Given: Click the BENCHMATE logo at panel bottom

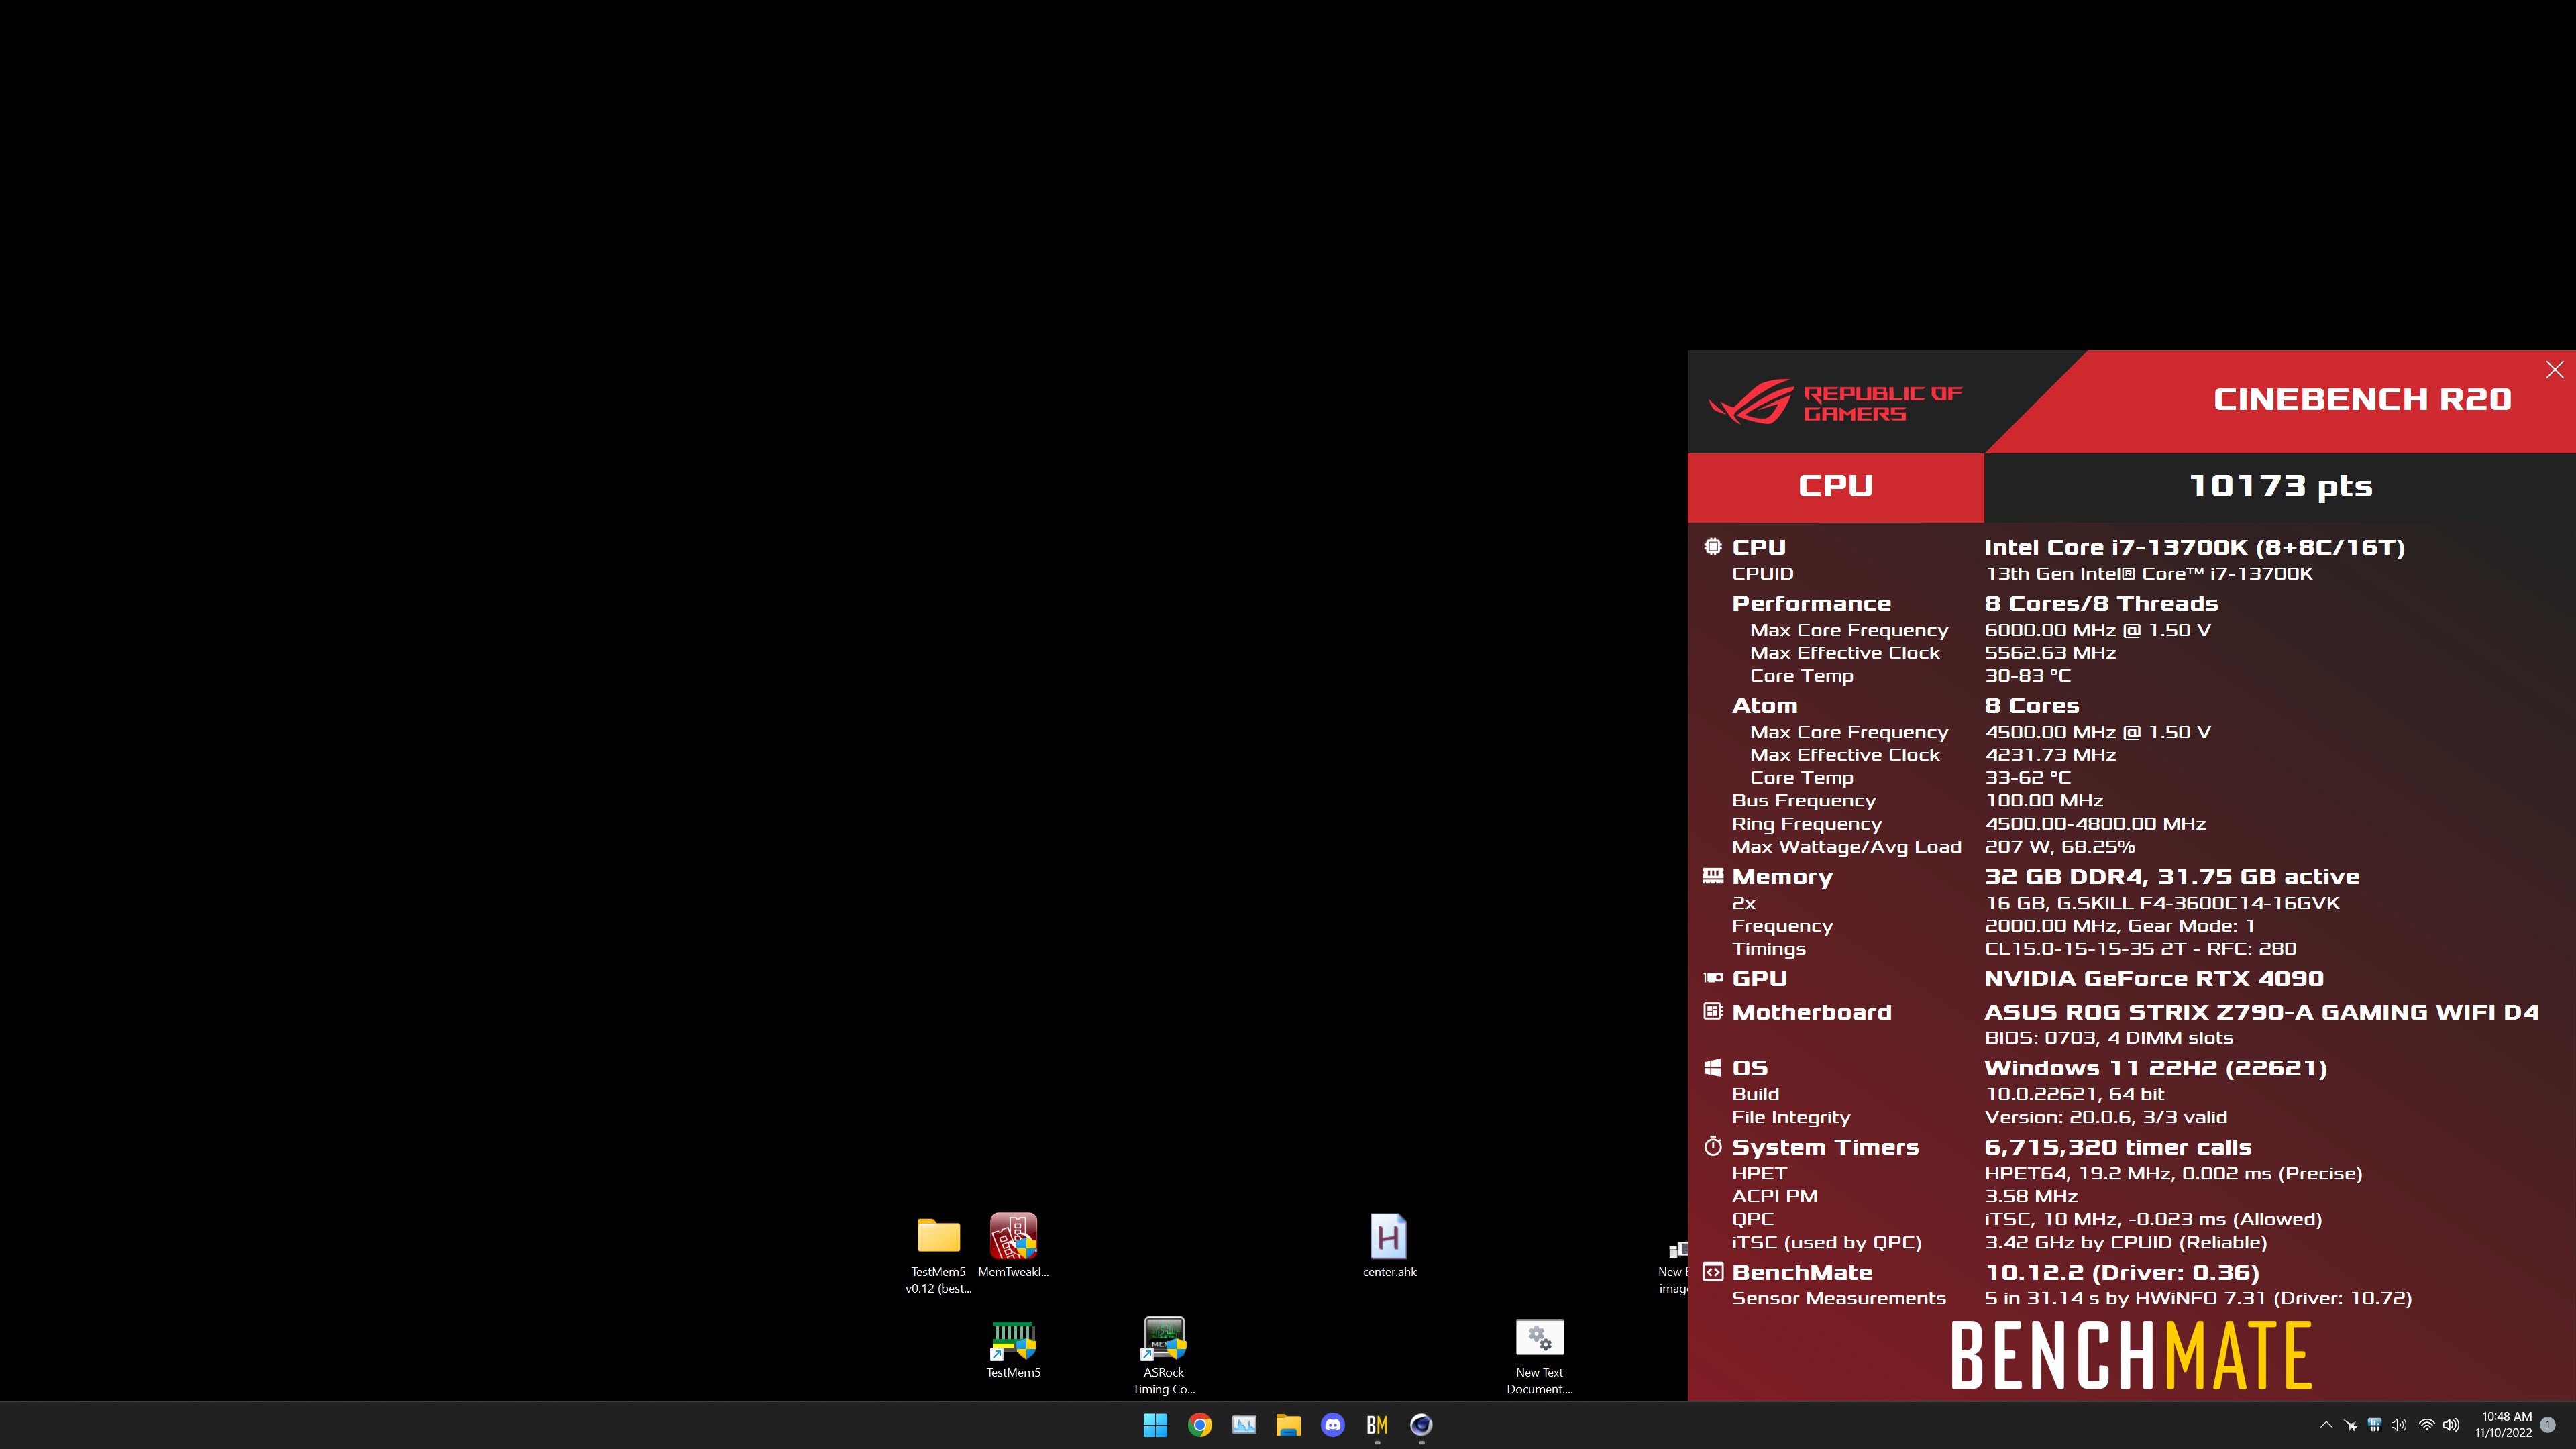Looking at the screenshot, I should (2131, 1356).
